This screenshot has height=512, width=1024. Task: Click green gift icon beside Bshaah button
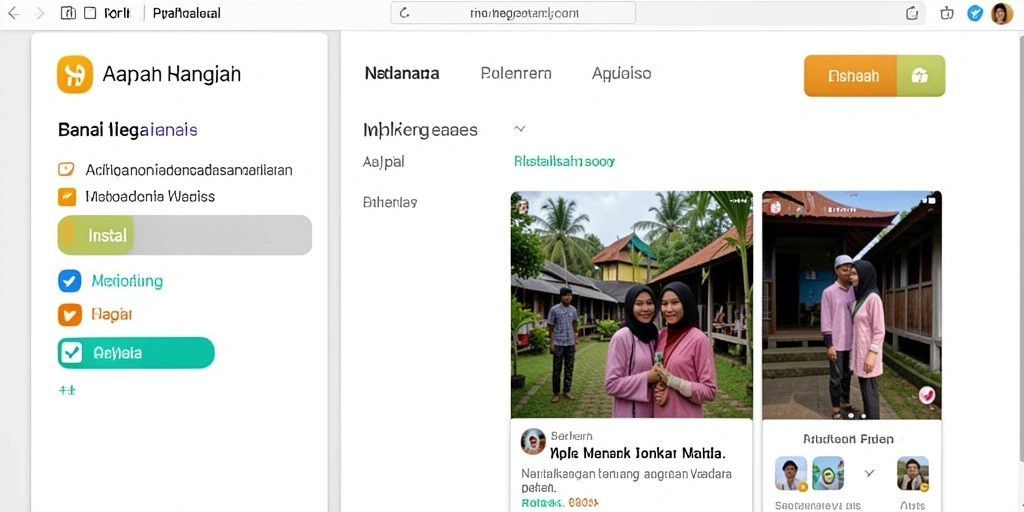921,76
